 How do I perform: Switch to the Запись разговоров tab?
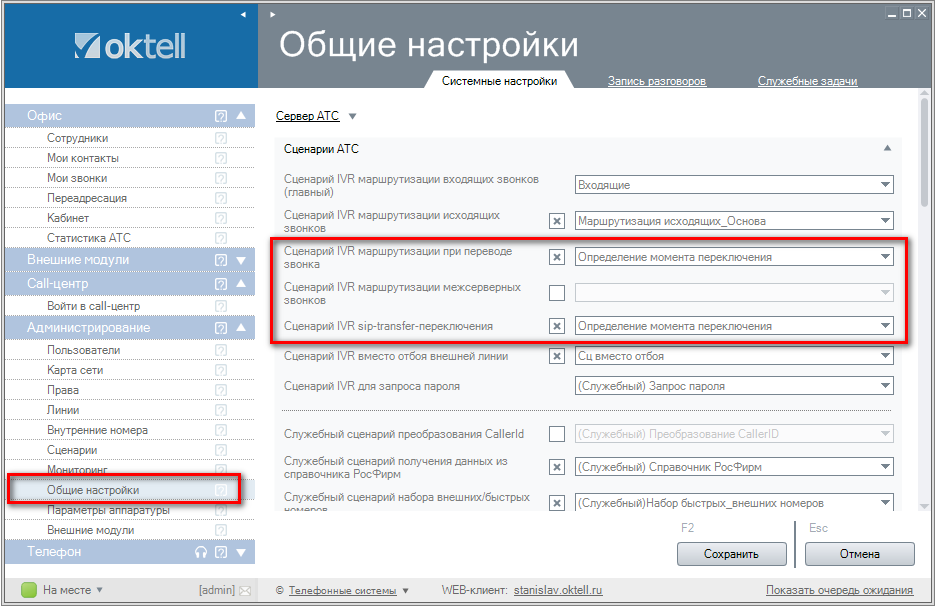(657, 81)
